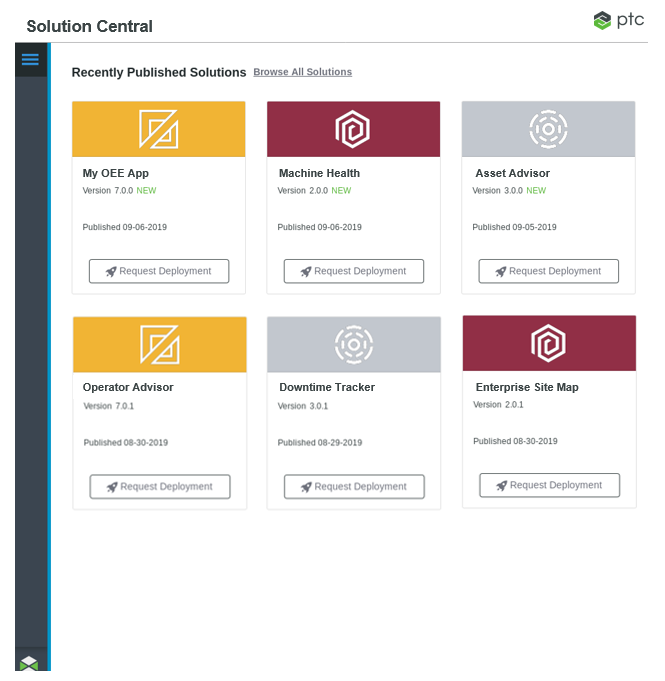Click Version 3.0.1 on Downtime Tracker
The height and width of the screenshot is (681, 665).
point(303,406)
